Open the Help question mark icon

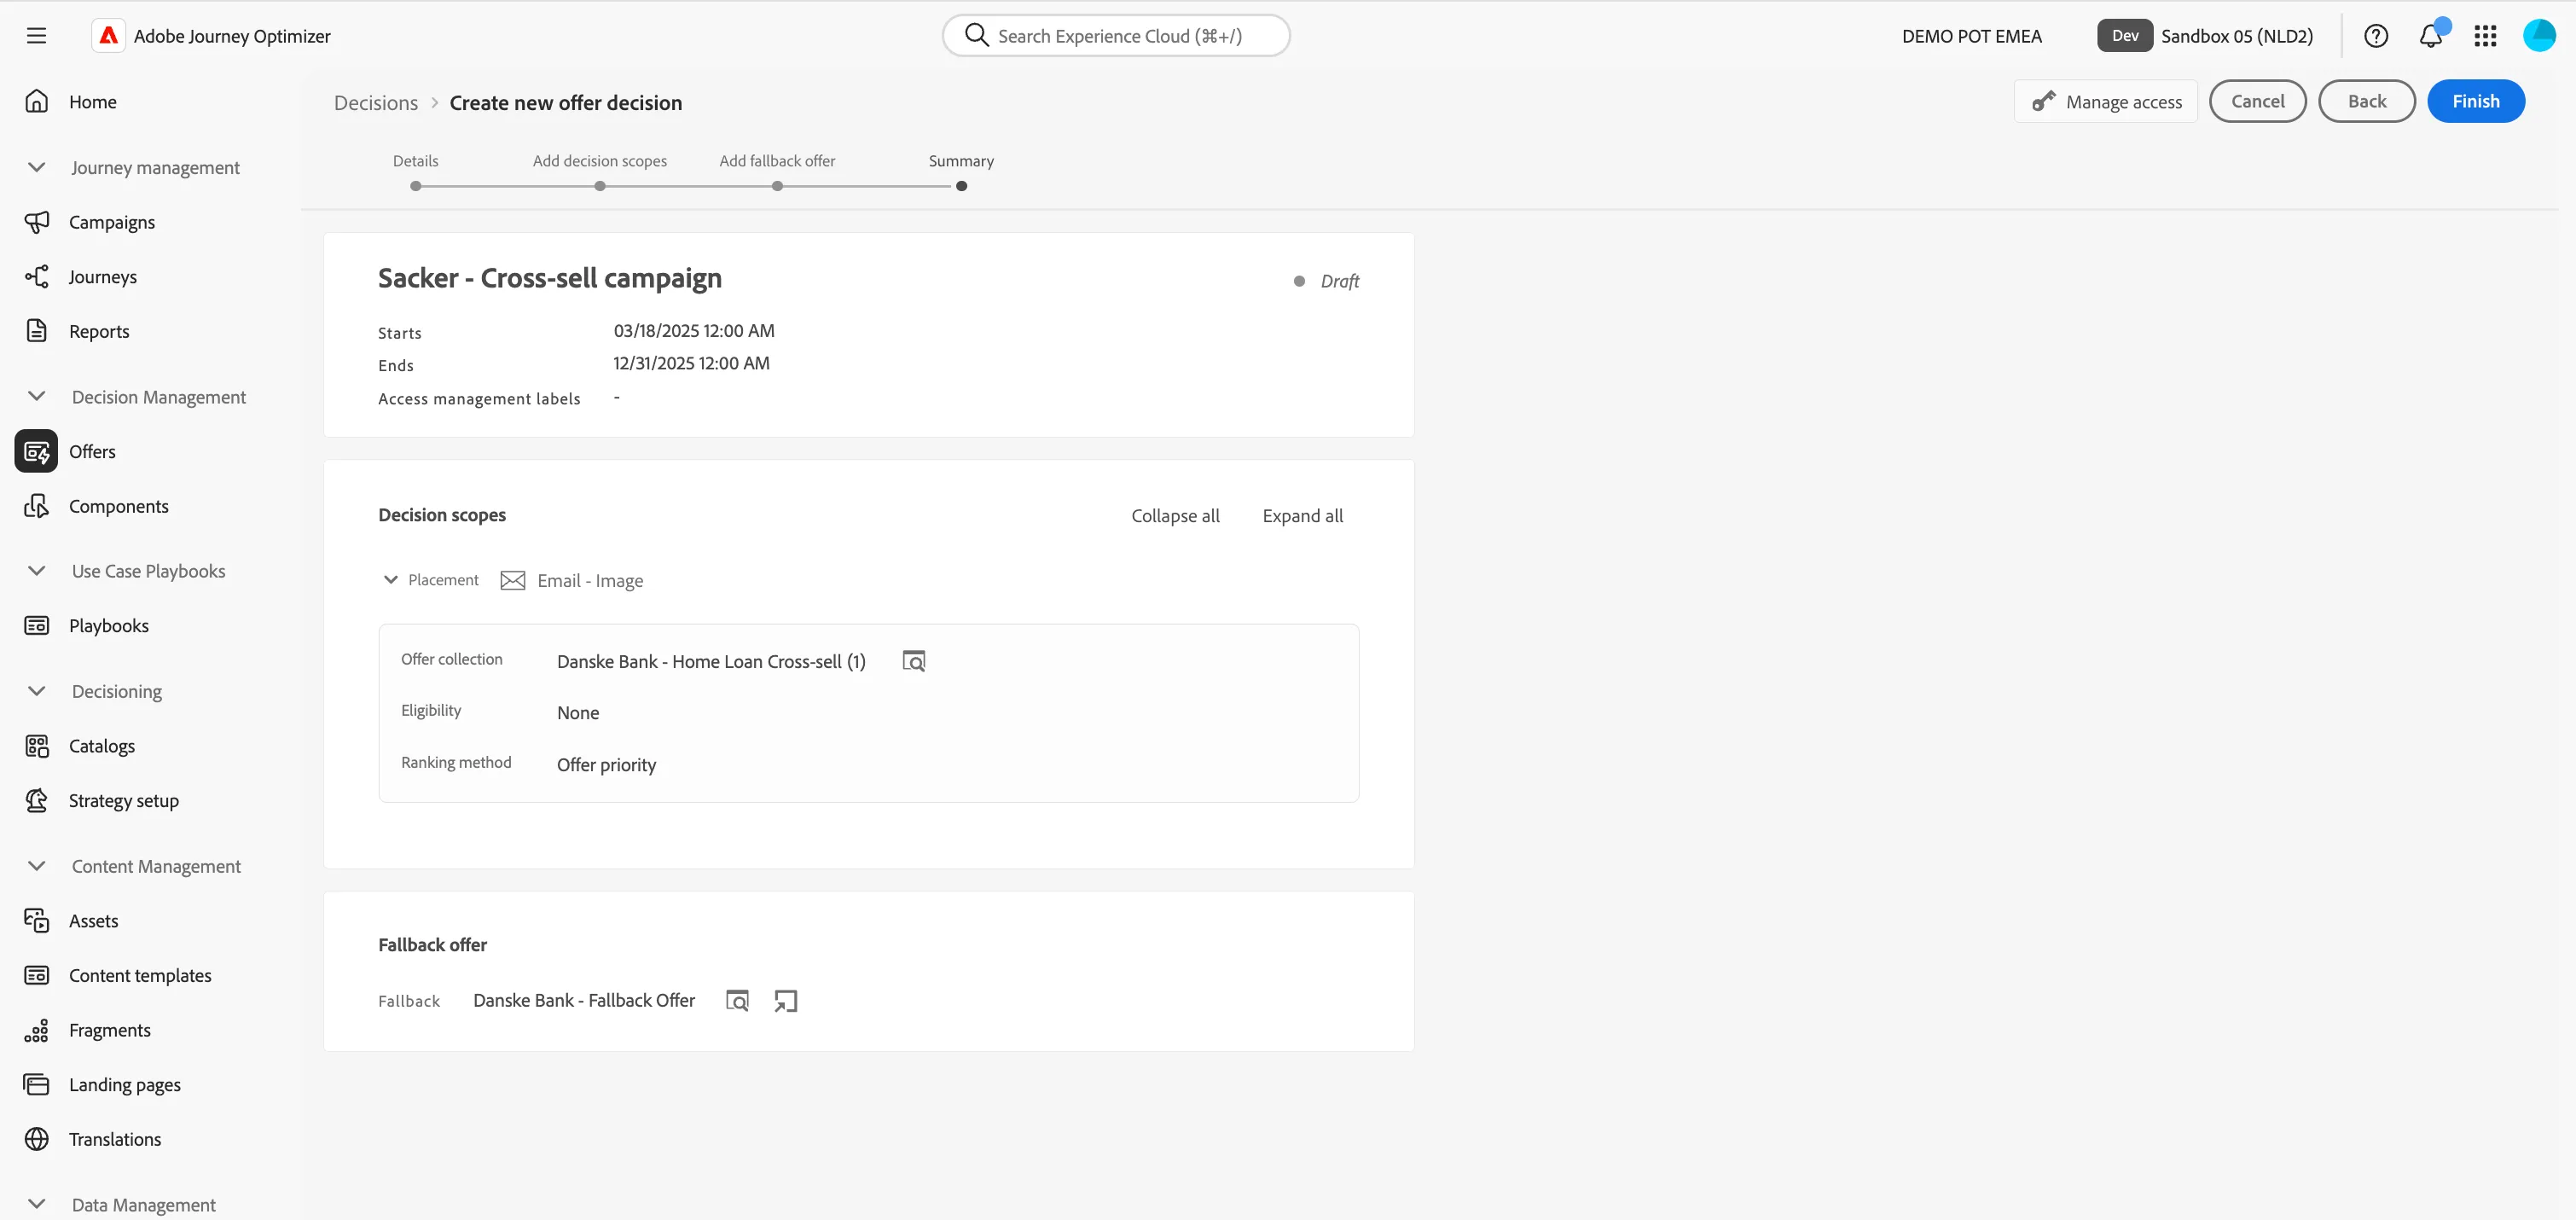tap(2376, 36)
